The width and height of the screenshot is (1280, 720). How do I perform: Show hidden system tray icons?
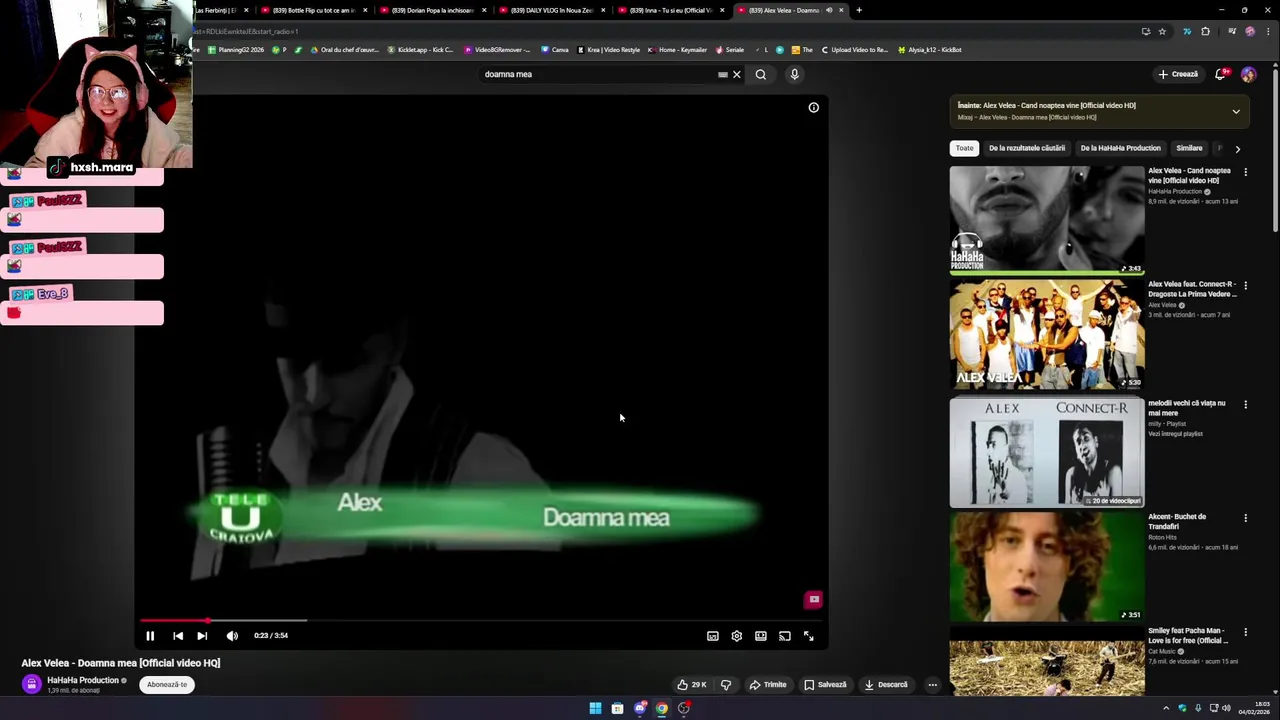point(1165,708)
